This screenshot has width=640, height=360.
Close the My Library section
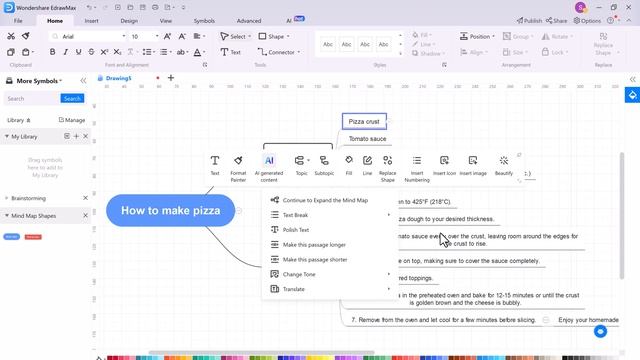pos(85,136)
